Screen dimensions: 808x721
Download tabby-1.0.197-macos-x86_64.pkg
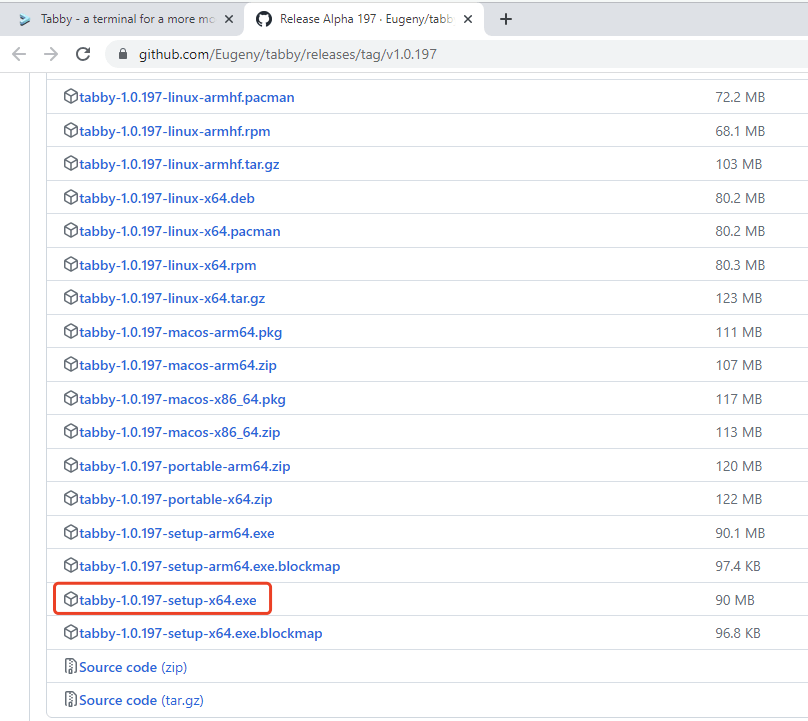pyautogui.click(x=182, y=399)
